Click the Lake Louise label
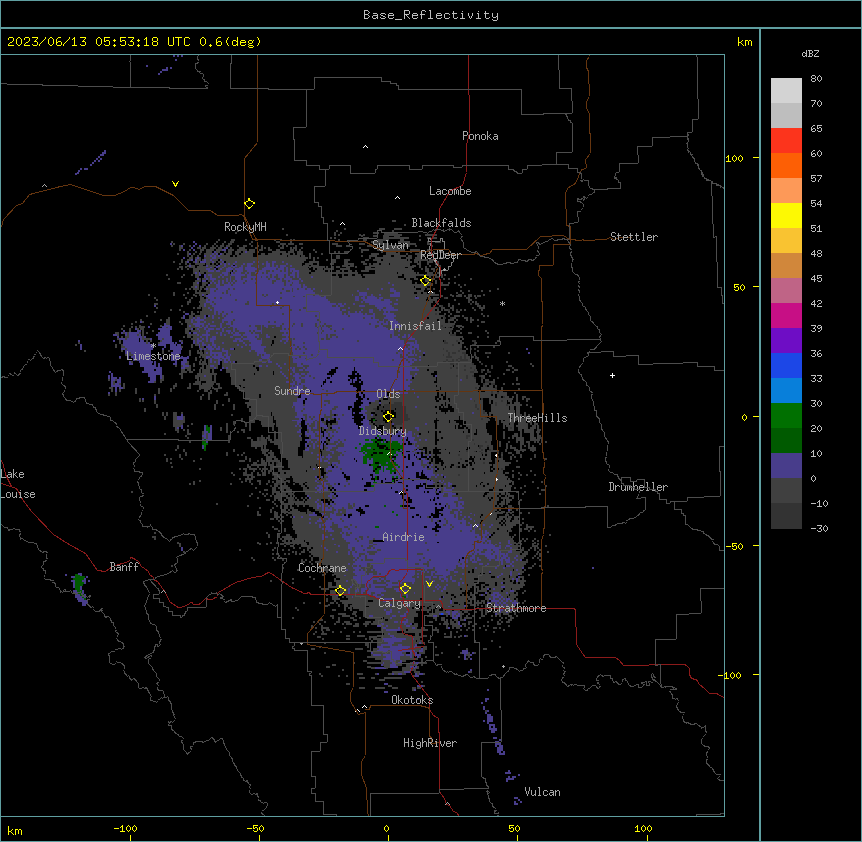 coord(17,484)
